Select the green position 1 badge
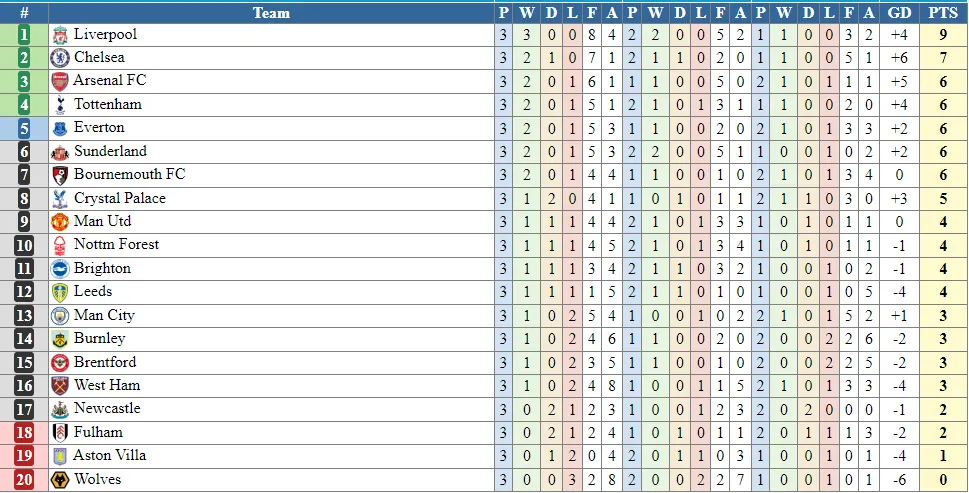Screen dimensions: 969x493 coord(24,35)
